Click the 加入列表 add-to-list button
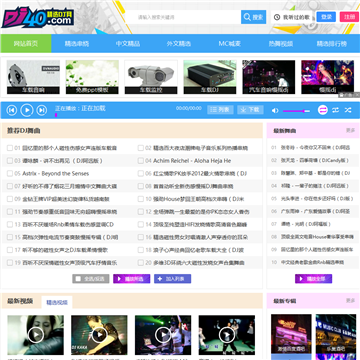Image resolution: width=360 pixels, height=360 pixels. point(172,279)
